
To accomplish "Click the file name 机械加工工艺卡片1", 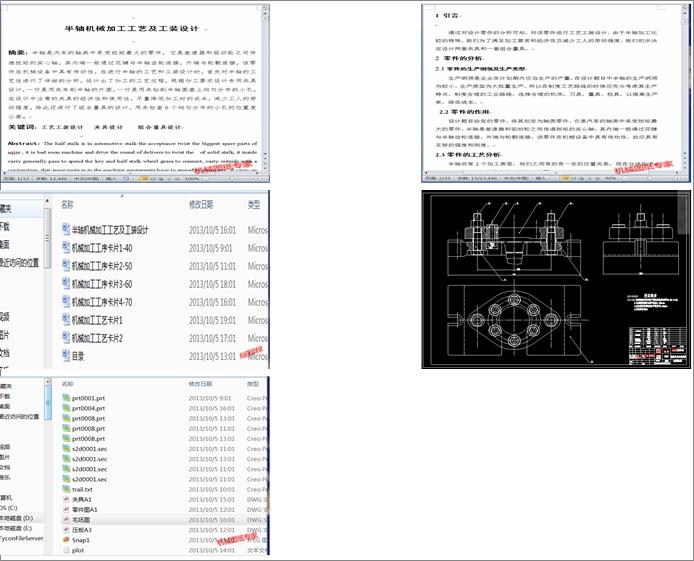I will point(97,320).
